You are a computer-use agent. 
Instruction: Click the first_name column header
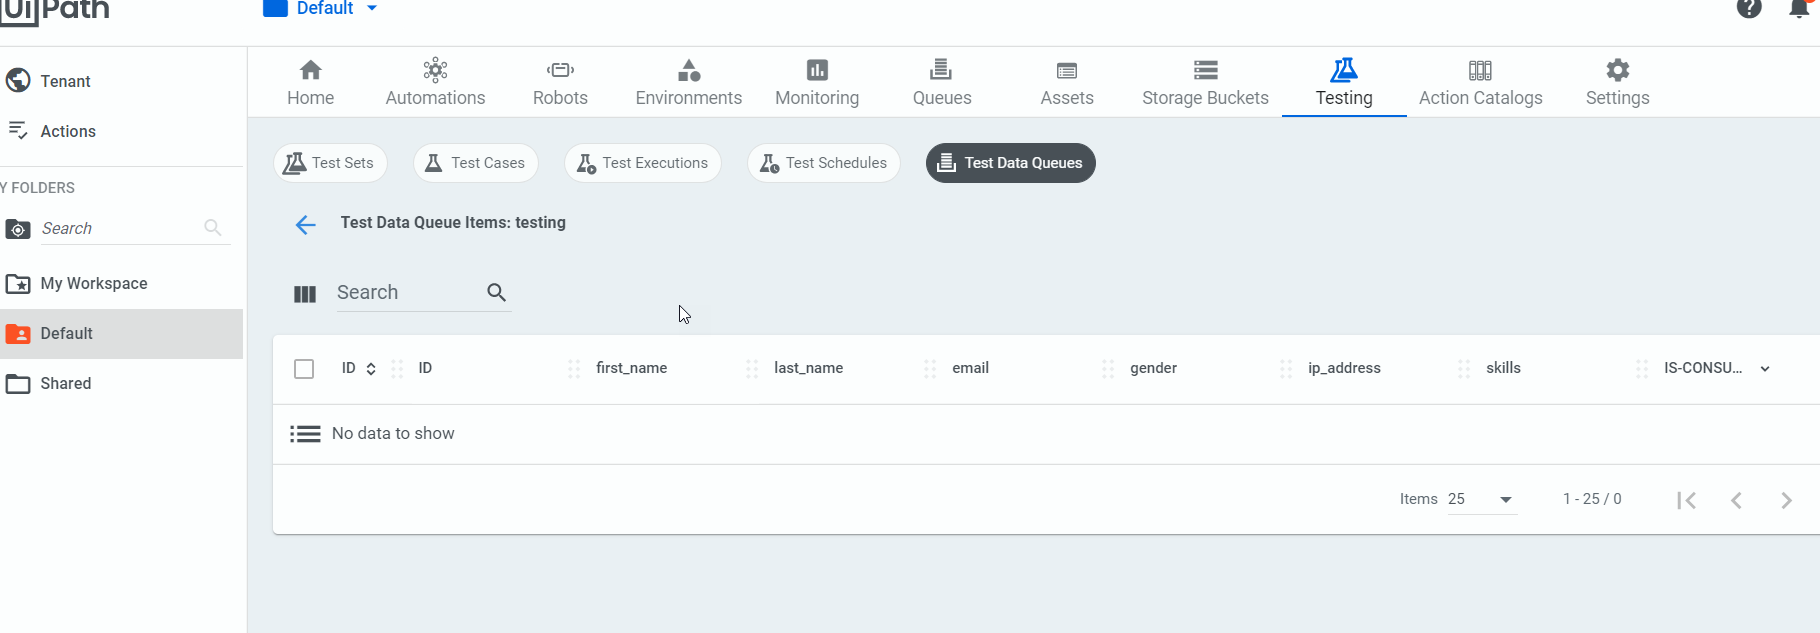tap(632, 368)
